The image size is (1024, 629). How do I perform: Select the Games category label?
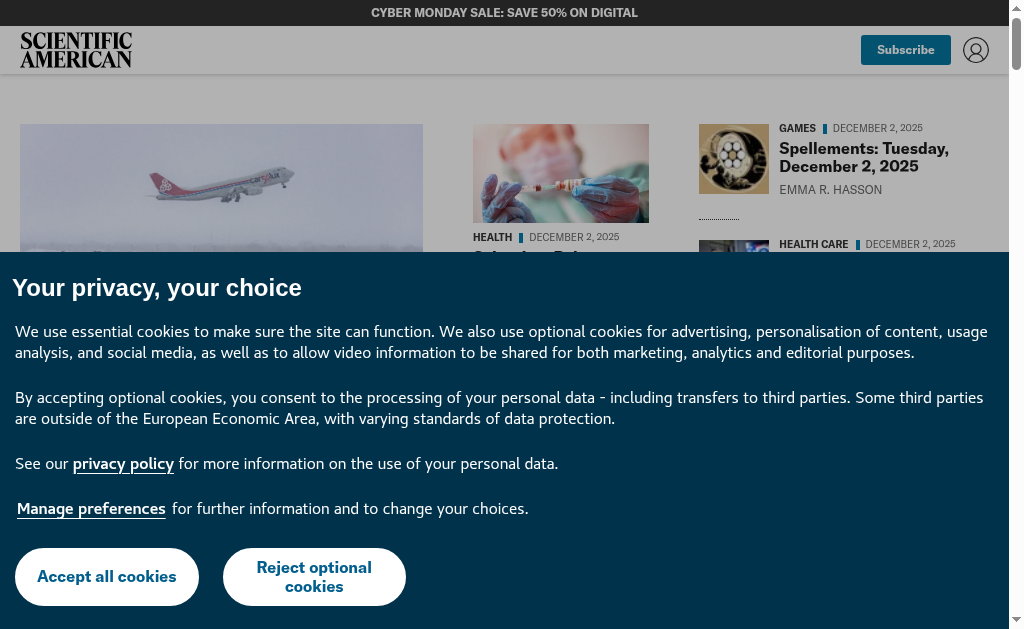797,129
